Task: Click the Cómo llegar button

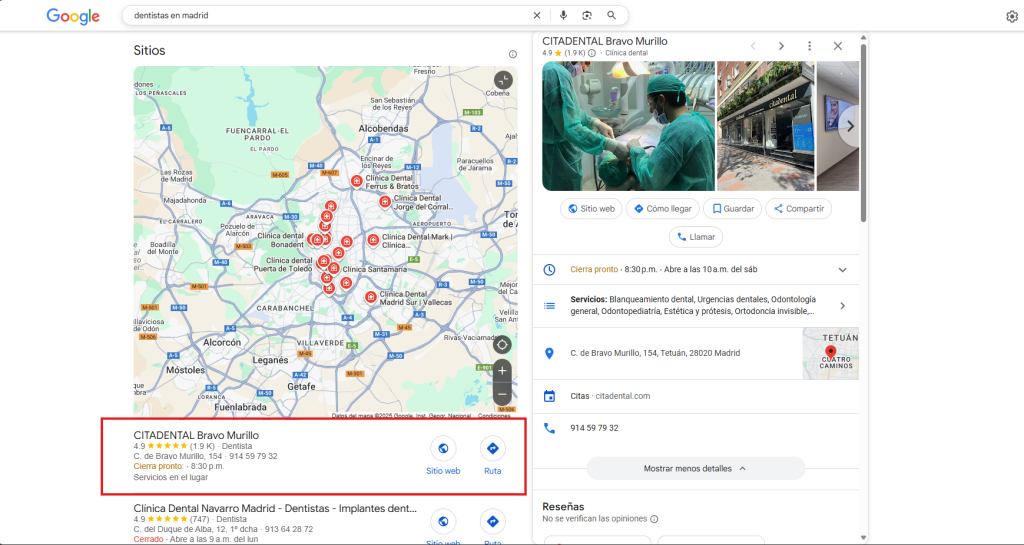Action: click(x=663, y=209)
